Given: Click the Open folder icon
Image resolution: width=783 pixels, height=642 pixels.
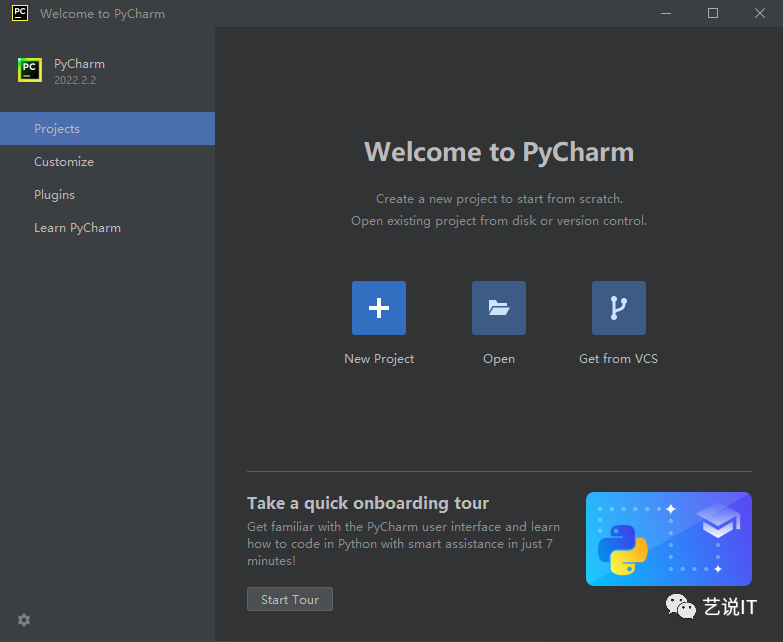Looking at the screenshot, I should [x=499, y=308].
